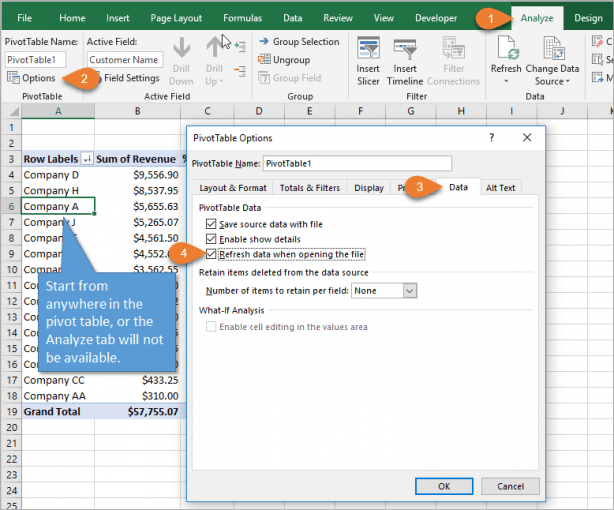The height and width of the screenshot is (510, 614).
Task: Toggle Enable show details checkbox
Action: pos(211,239)
